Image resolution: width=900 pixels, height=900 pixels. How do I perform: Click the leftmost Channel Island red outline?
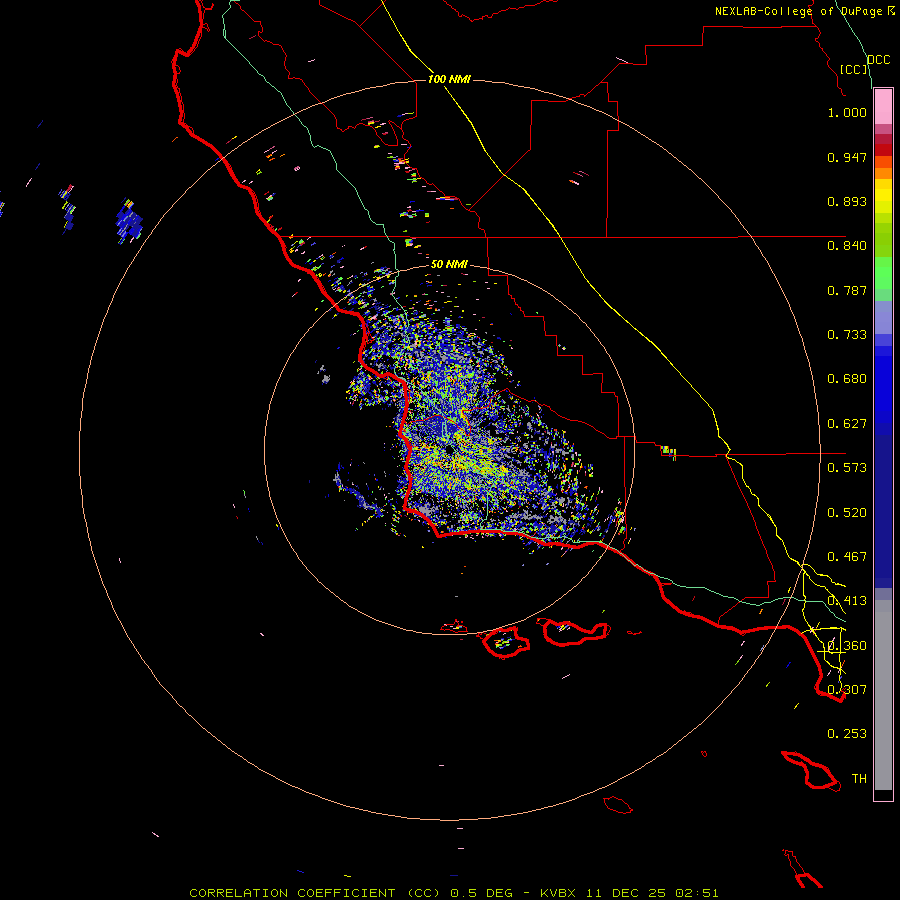click(x=454, y=626)
